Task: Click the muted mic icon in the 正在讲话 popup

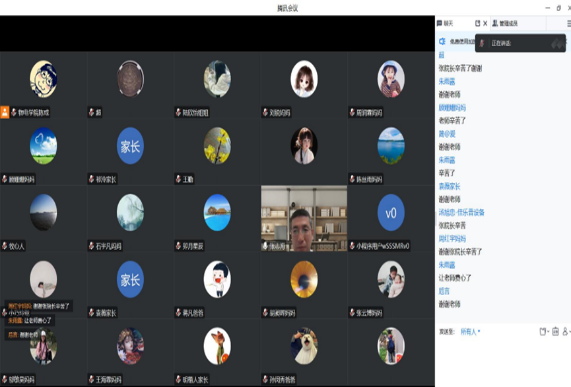Action: pyautogui.click(x=482, y=43)
